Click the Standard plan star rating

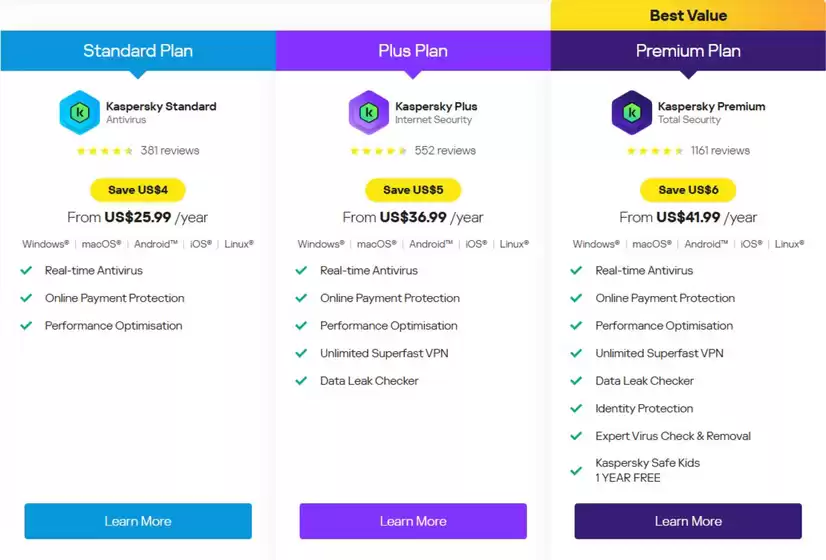pos(105,151)
